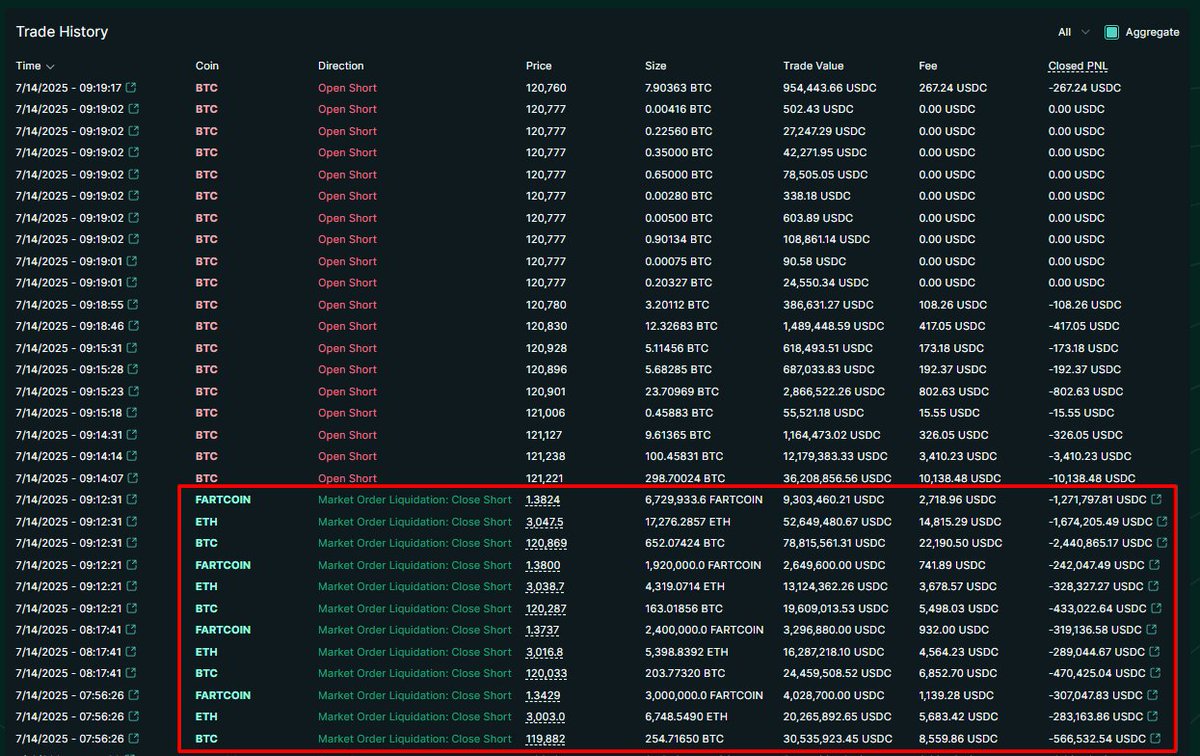The height and width of the screenshot is (756, 1200).
Task: Open explorer link icon for 09:15:18 trade
Action: [133, 413]
